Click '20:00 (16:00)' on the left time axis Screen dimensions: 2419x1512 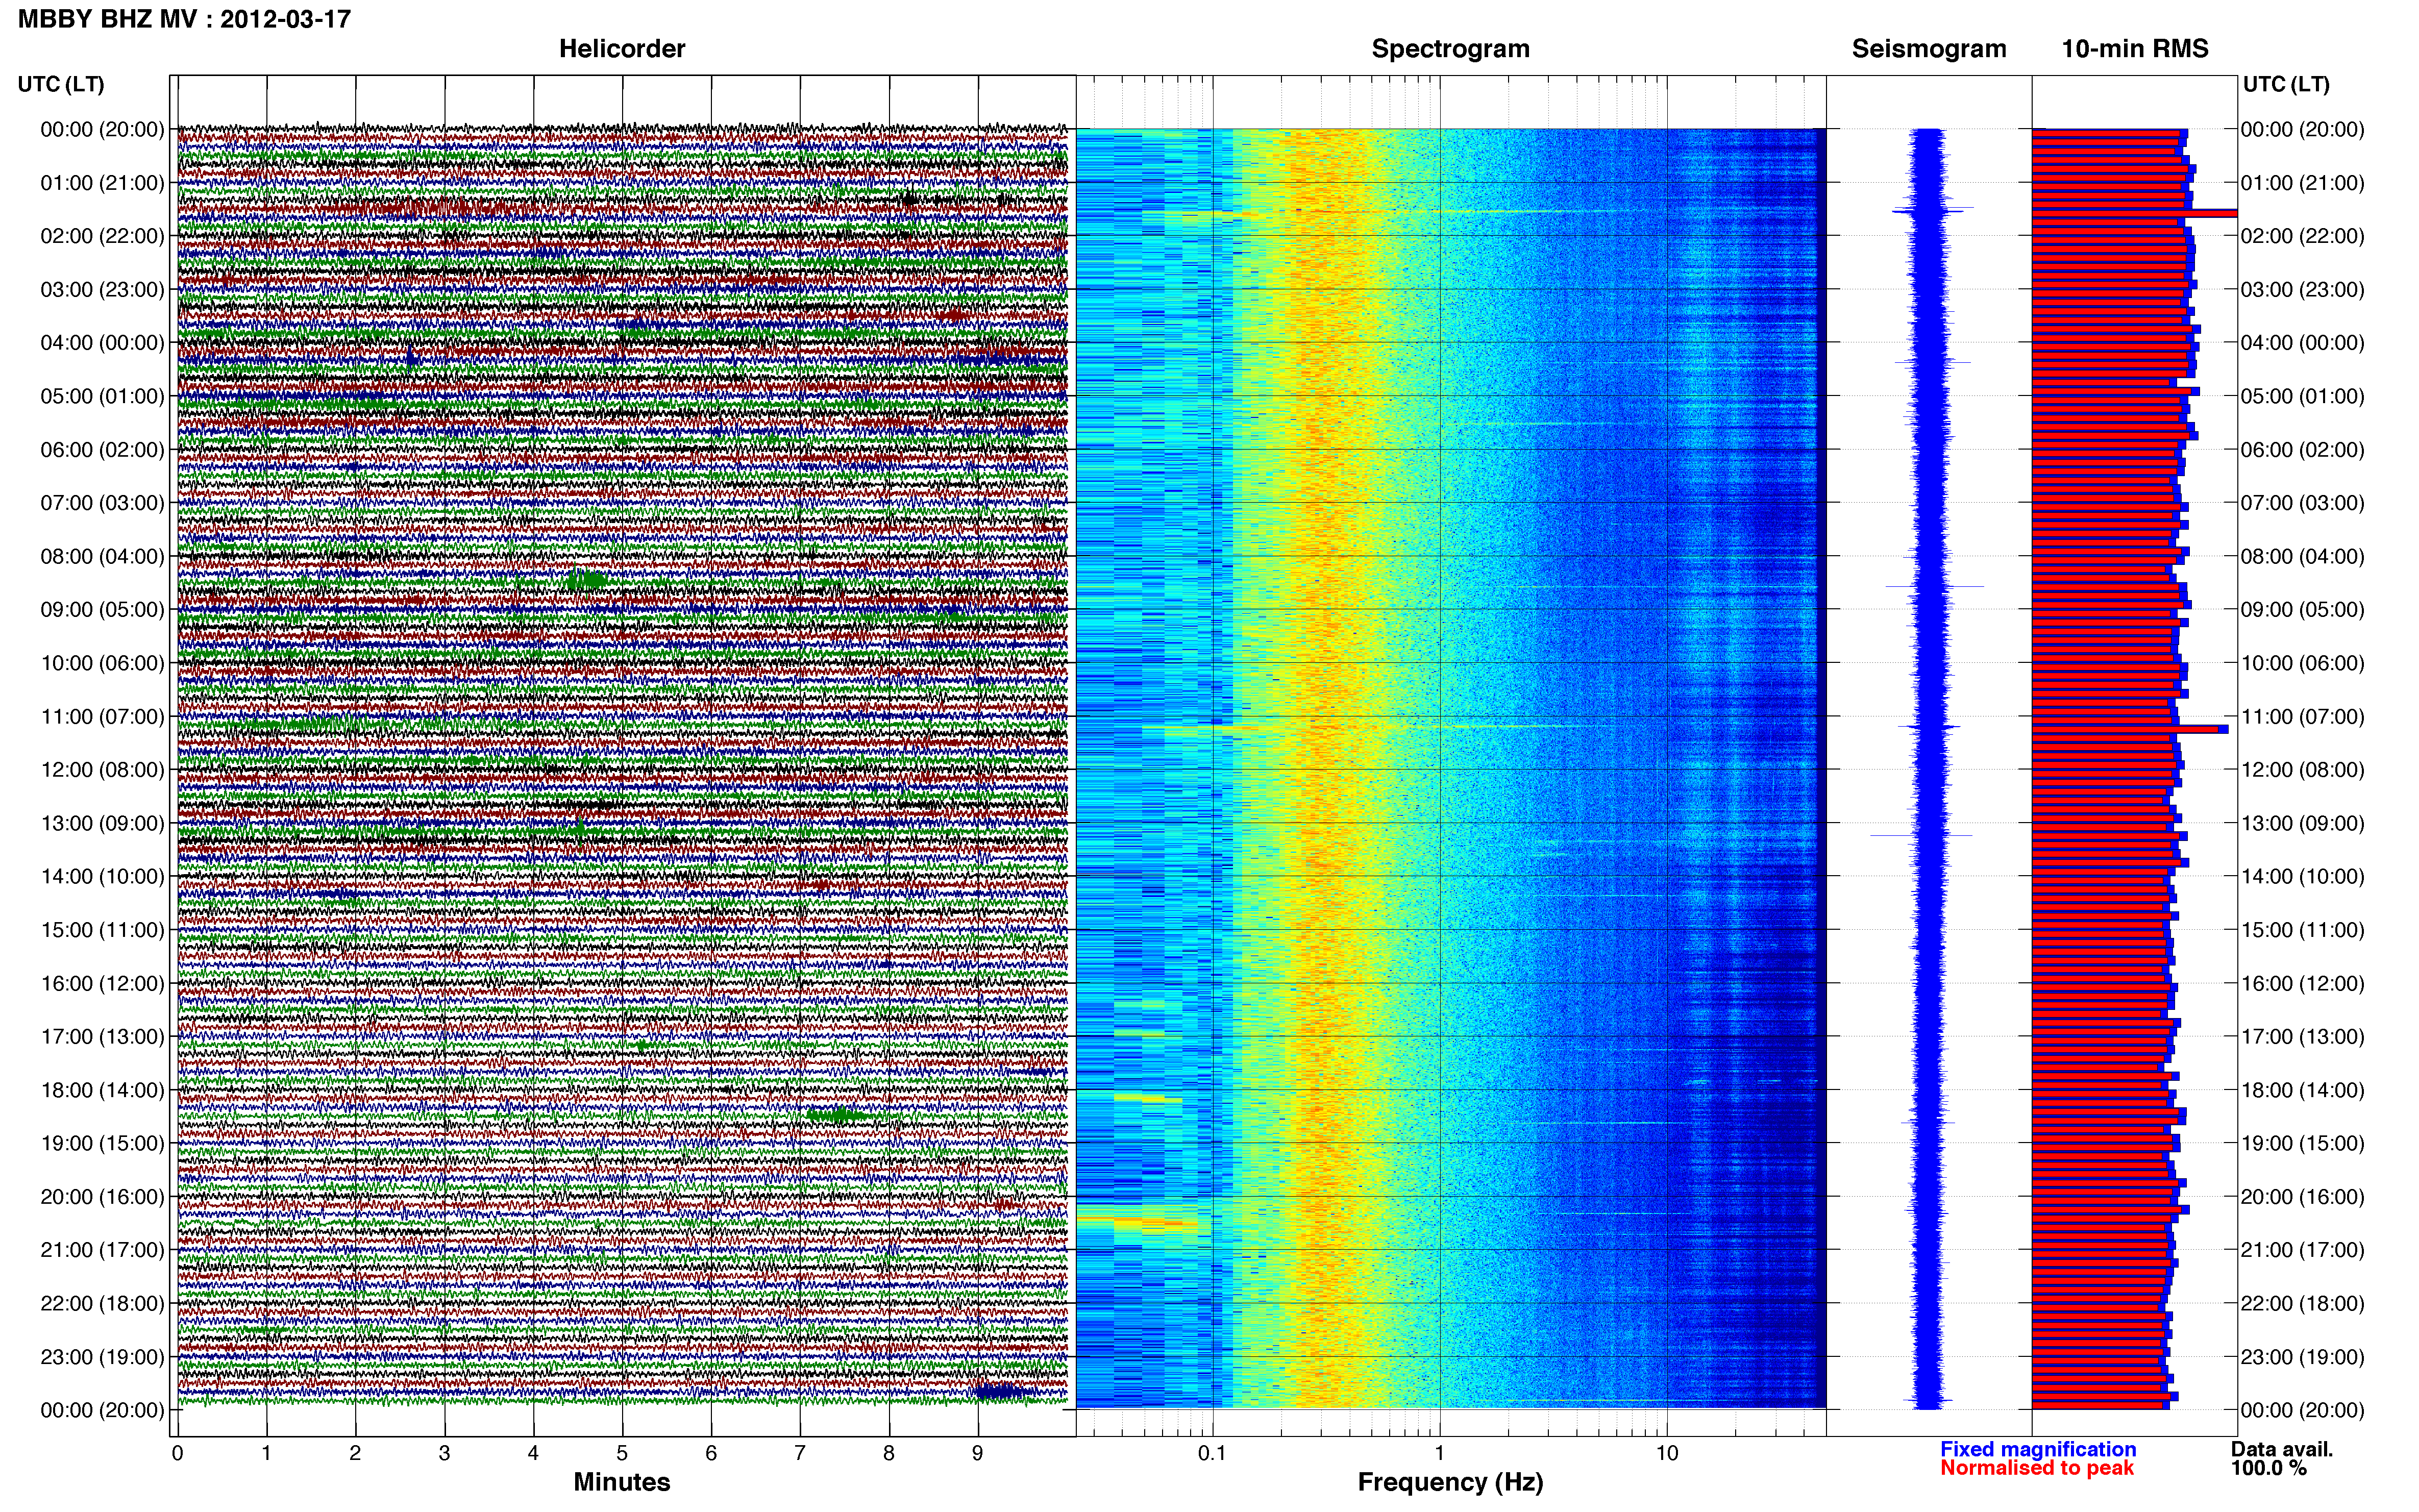click(102, 1197)
